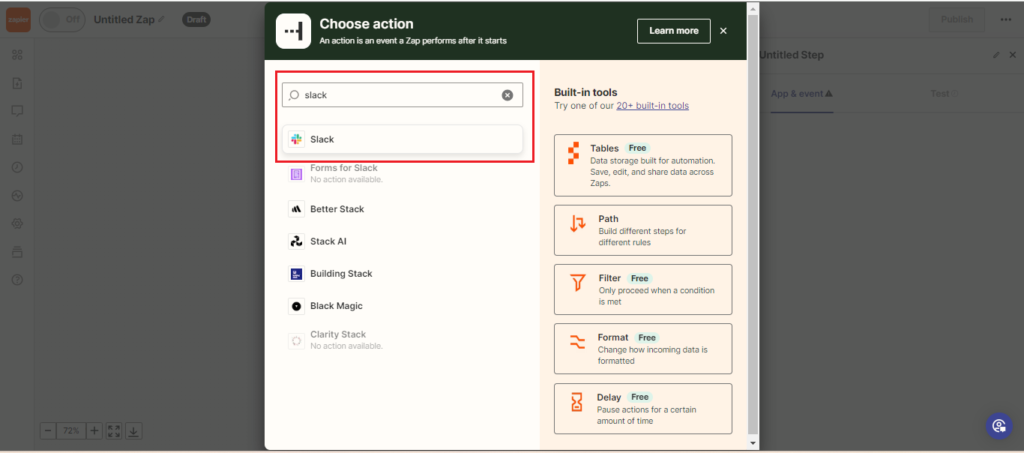Open the help chat bubble button
Image resolution: width=1024 pixels, height=453 pixels.
(x=999, y=426)
